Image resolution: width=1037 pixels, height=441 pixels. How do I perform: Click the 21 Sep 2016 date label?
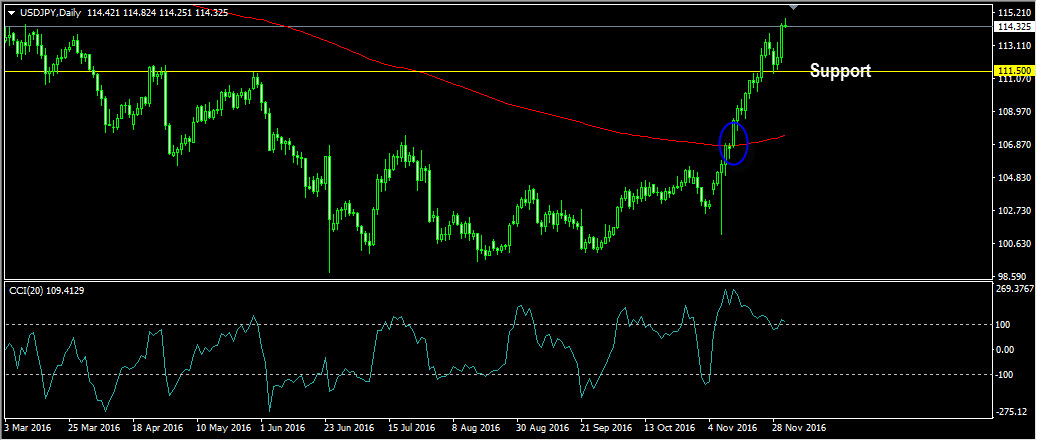click(606, 428)
